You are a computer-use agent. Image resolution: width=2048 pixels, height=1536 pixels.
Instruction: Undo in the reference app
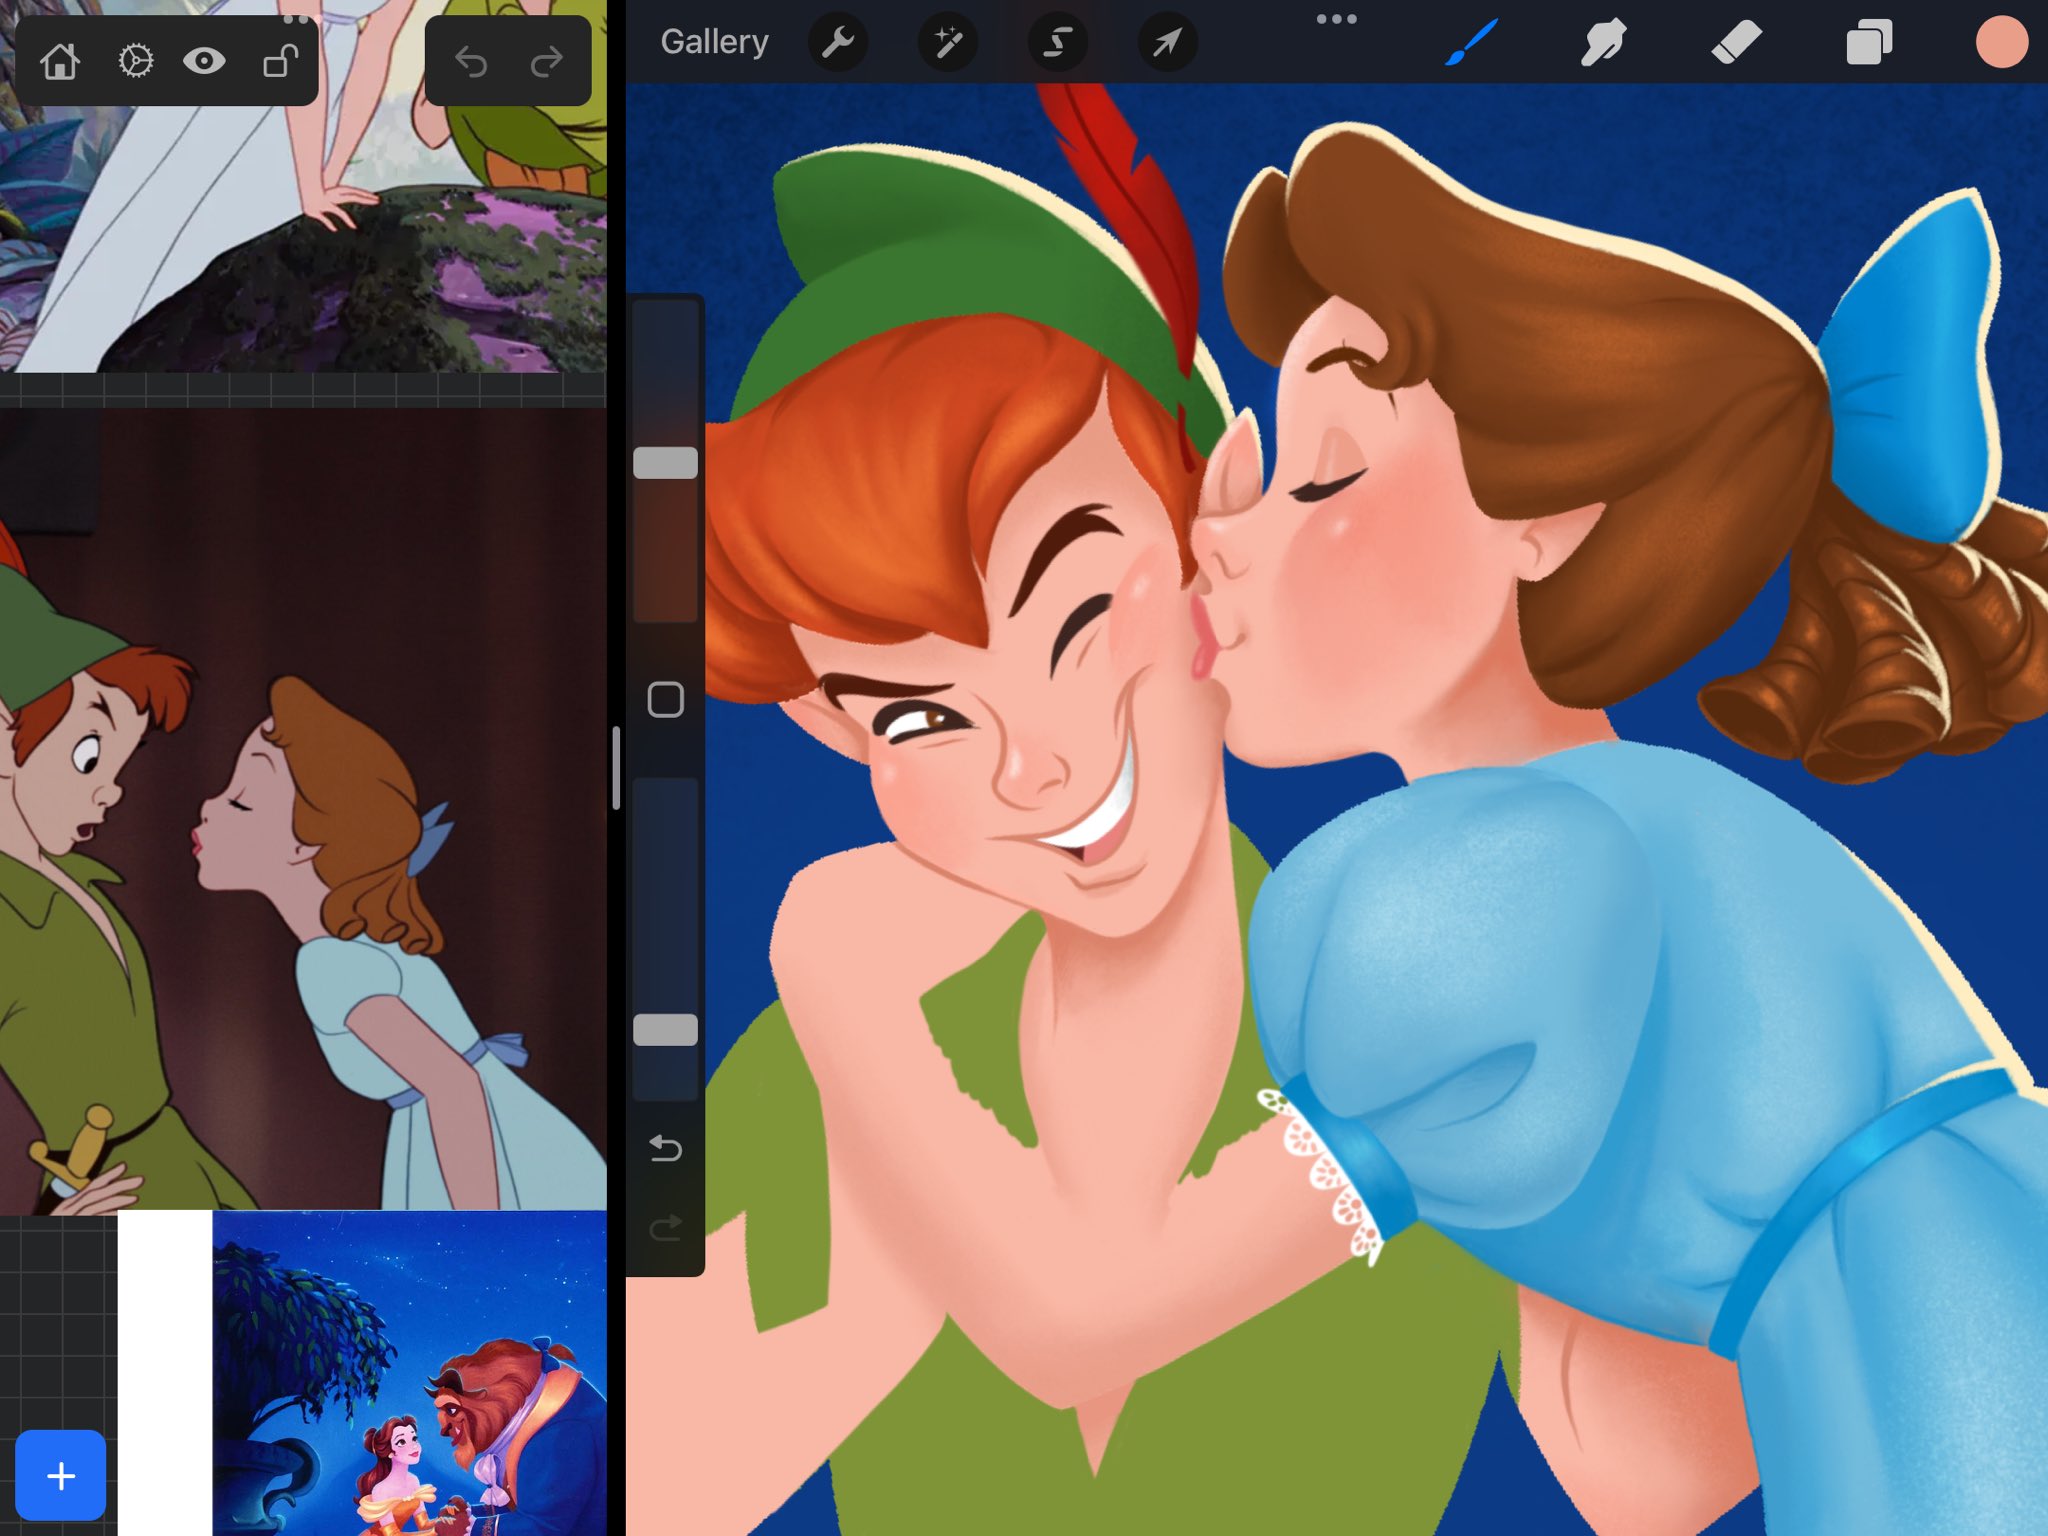pos(471,62)
